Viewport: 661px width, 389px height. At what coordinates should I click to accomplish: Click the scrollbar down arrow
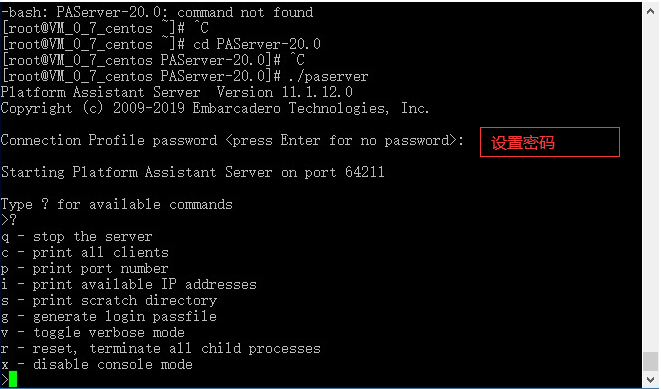(650, 379)
